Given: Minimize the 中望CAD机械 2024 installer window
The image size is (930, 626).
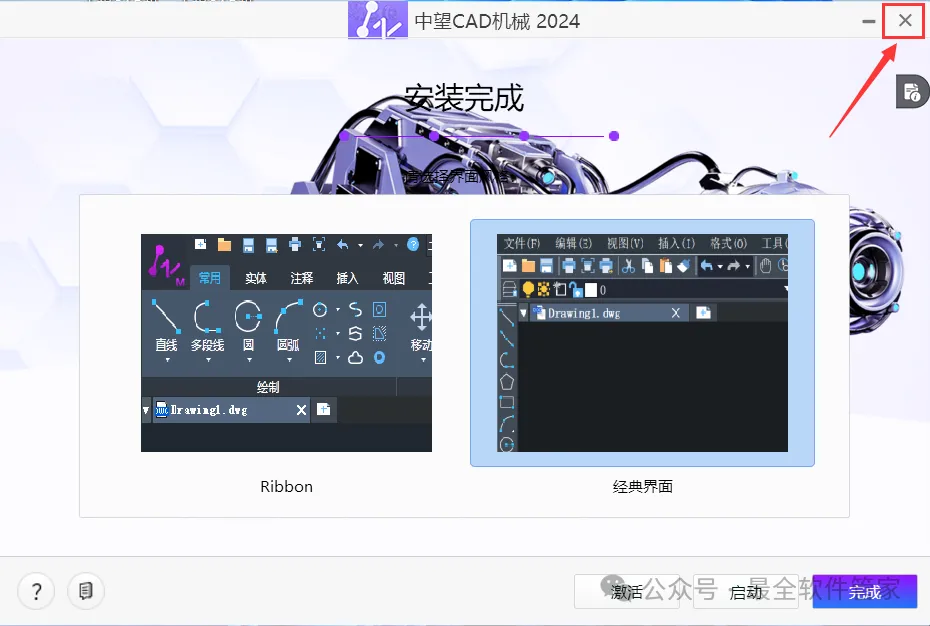Looking at the screenshot, I should tap(868, 21).
